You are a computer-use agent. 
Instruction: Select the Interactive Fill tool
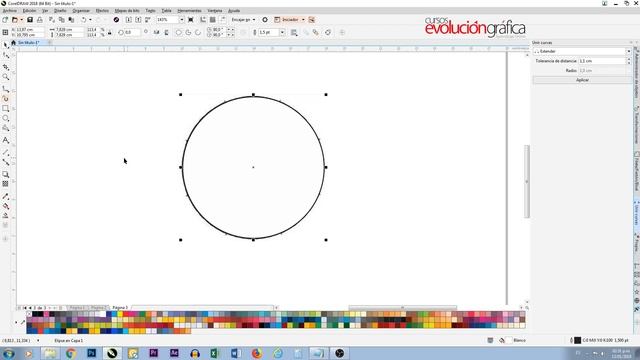(x=6, y=206)
